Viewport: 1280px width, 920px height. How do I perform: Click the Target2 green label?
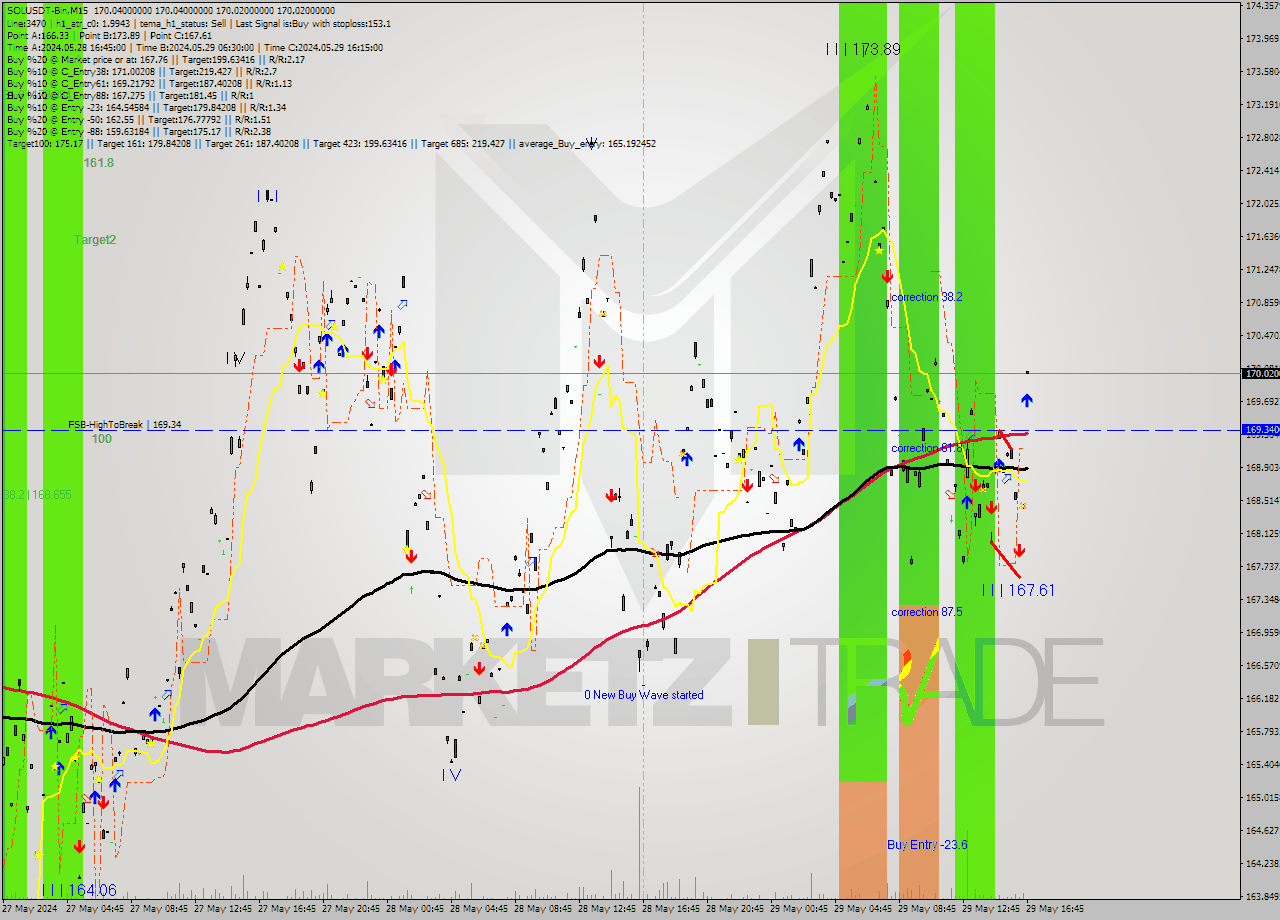96,239
